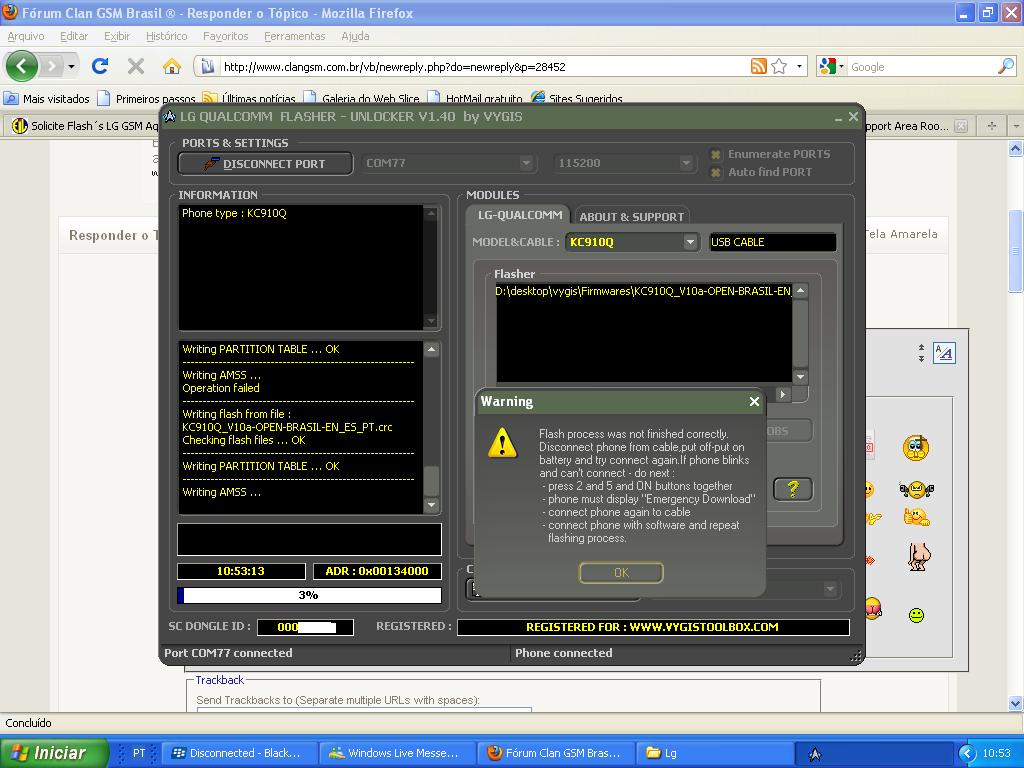Click the horizontal scroll right arrow in Flasher
Viewport: 1024px width, 768px height.
click(x=782, y=394)
